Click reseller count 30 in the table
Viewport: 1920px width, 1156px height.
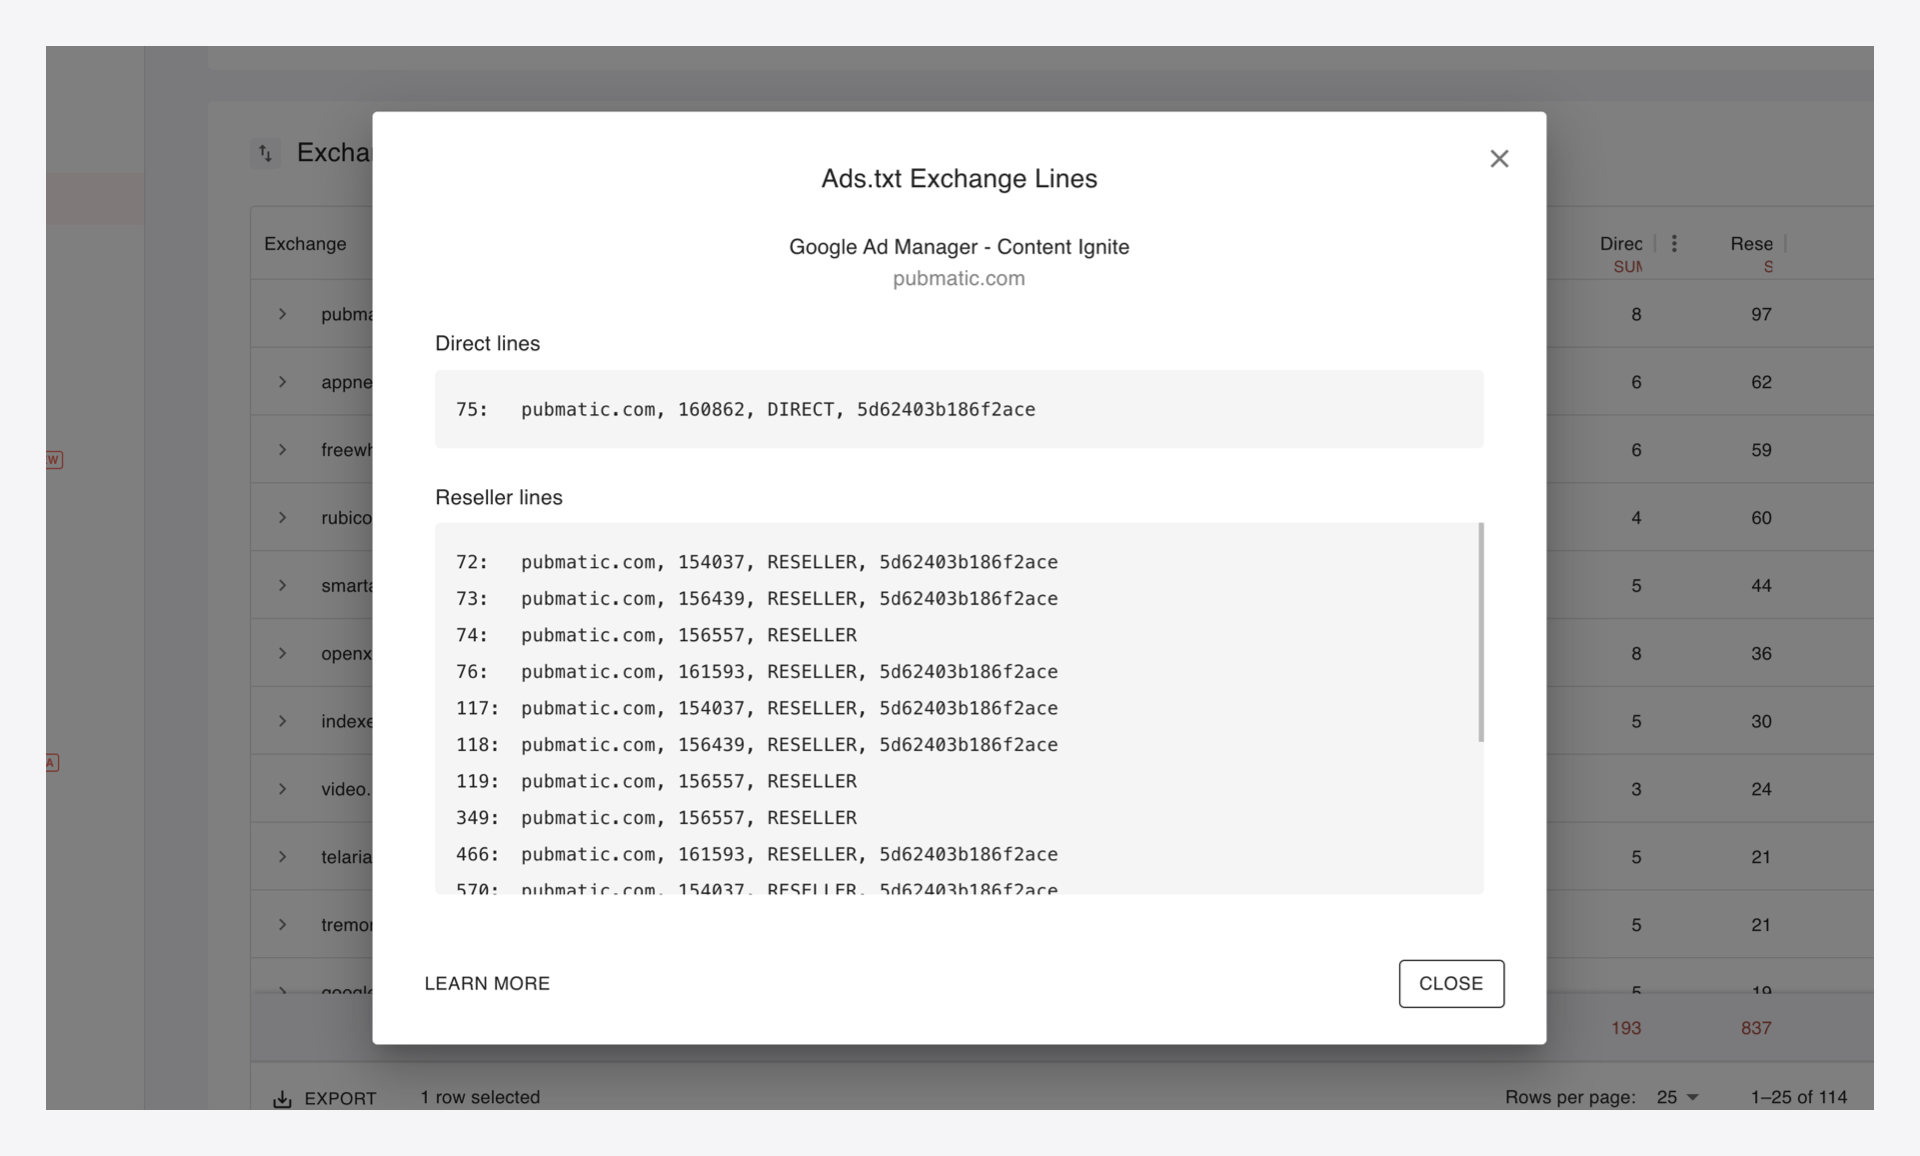pos(1761,721)
